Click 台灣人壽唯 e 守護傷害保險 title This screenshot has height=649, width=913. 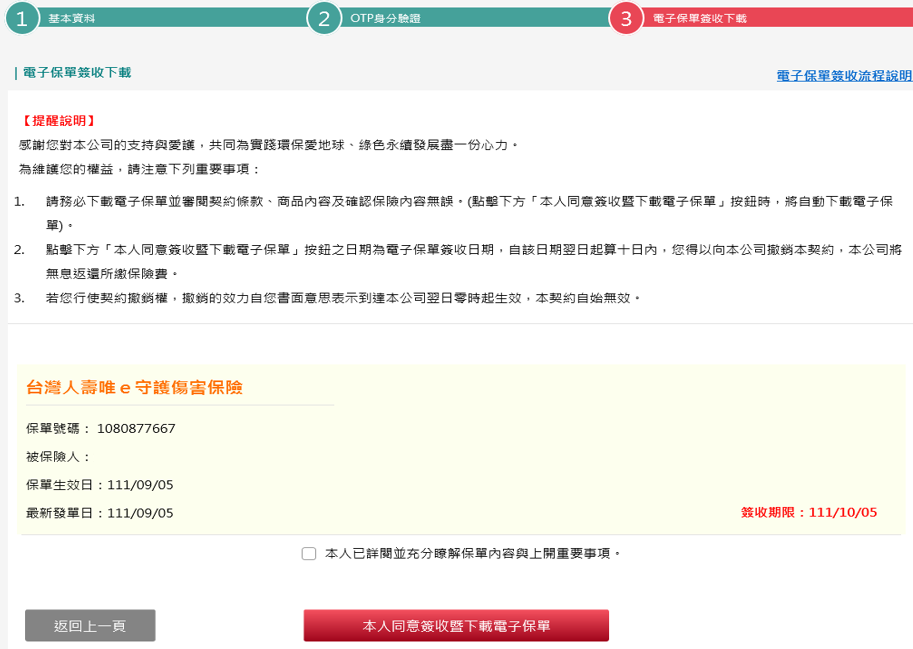tap(135, 387)
